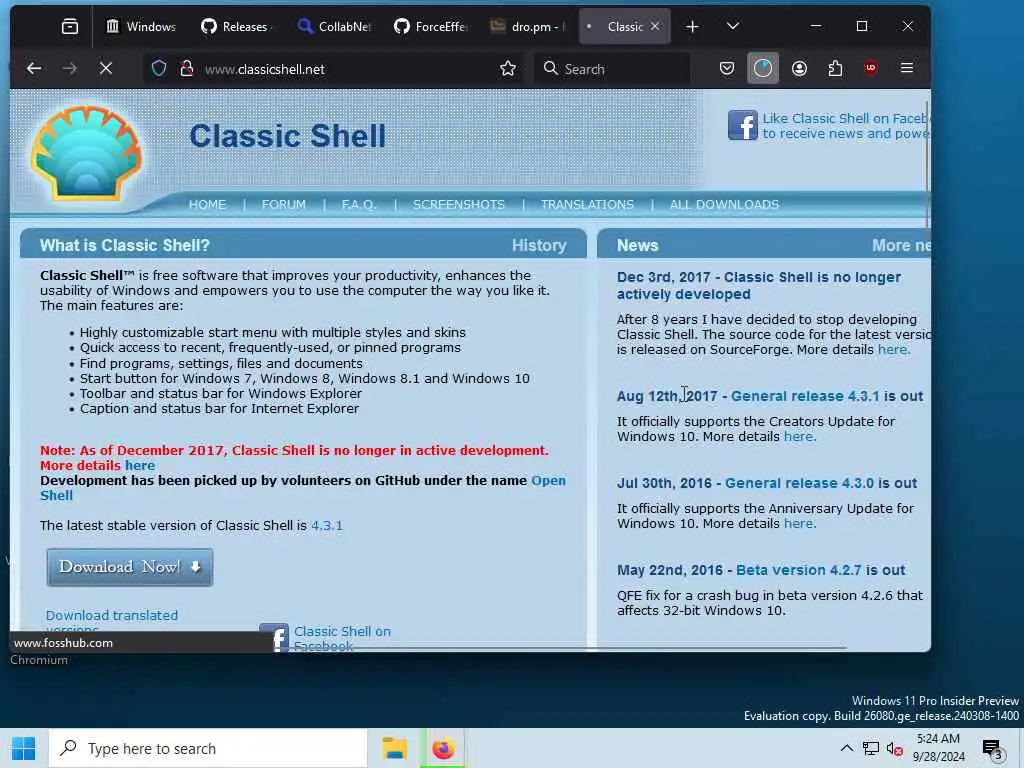Click the muted volume icon in tray

coord(894,748)
